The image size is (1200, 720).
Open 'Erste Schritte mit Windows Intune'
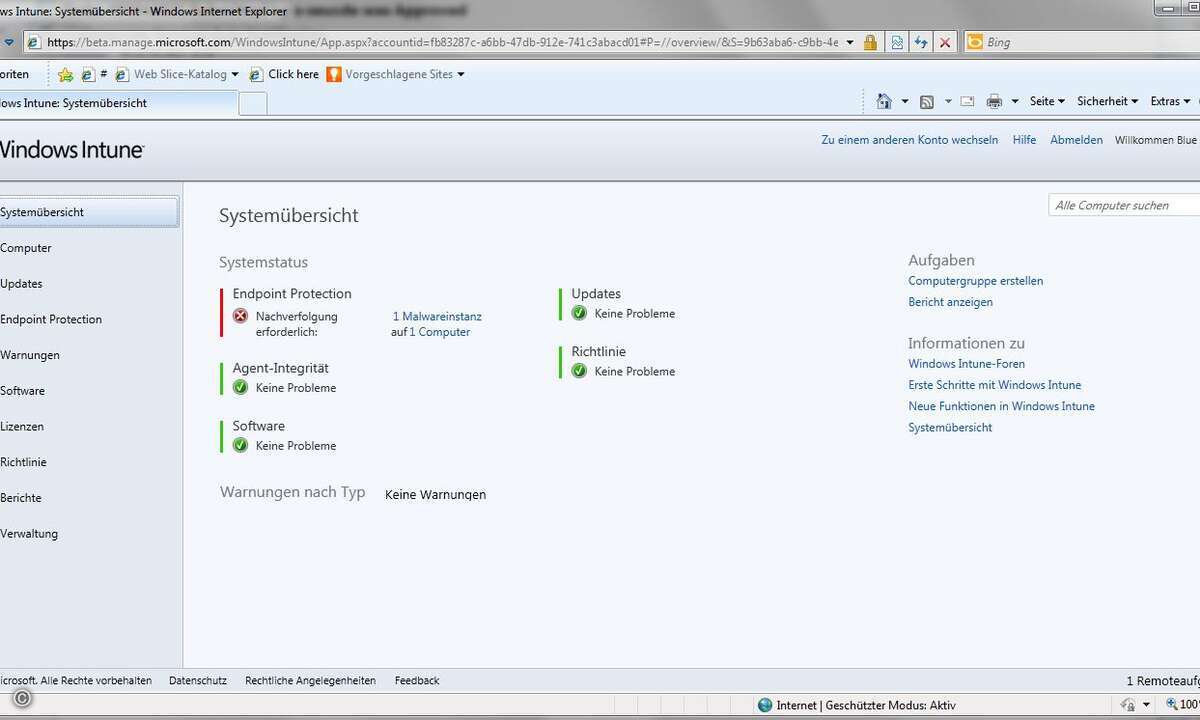[x=994, y=385]
